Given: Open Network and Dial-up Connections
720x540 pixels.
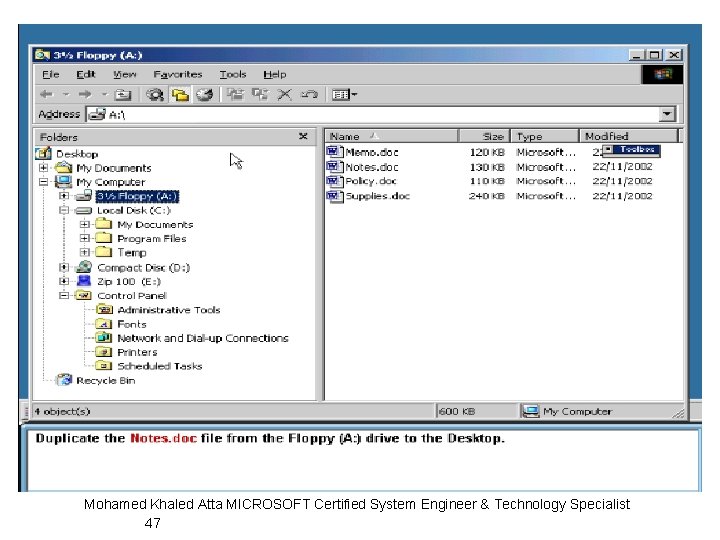Looking at the screenshot, I should [x=202, y=338].
